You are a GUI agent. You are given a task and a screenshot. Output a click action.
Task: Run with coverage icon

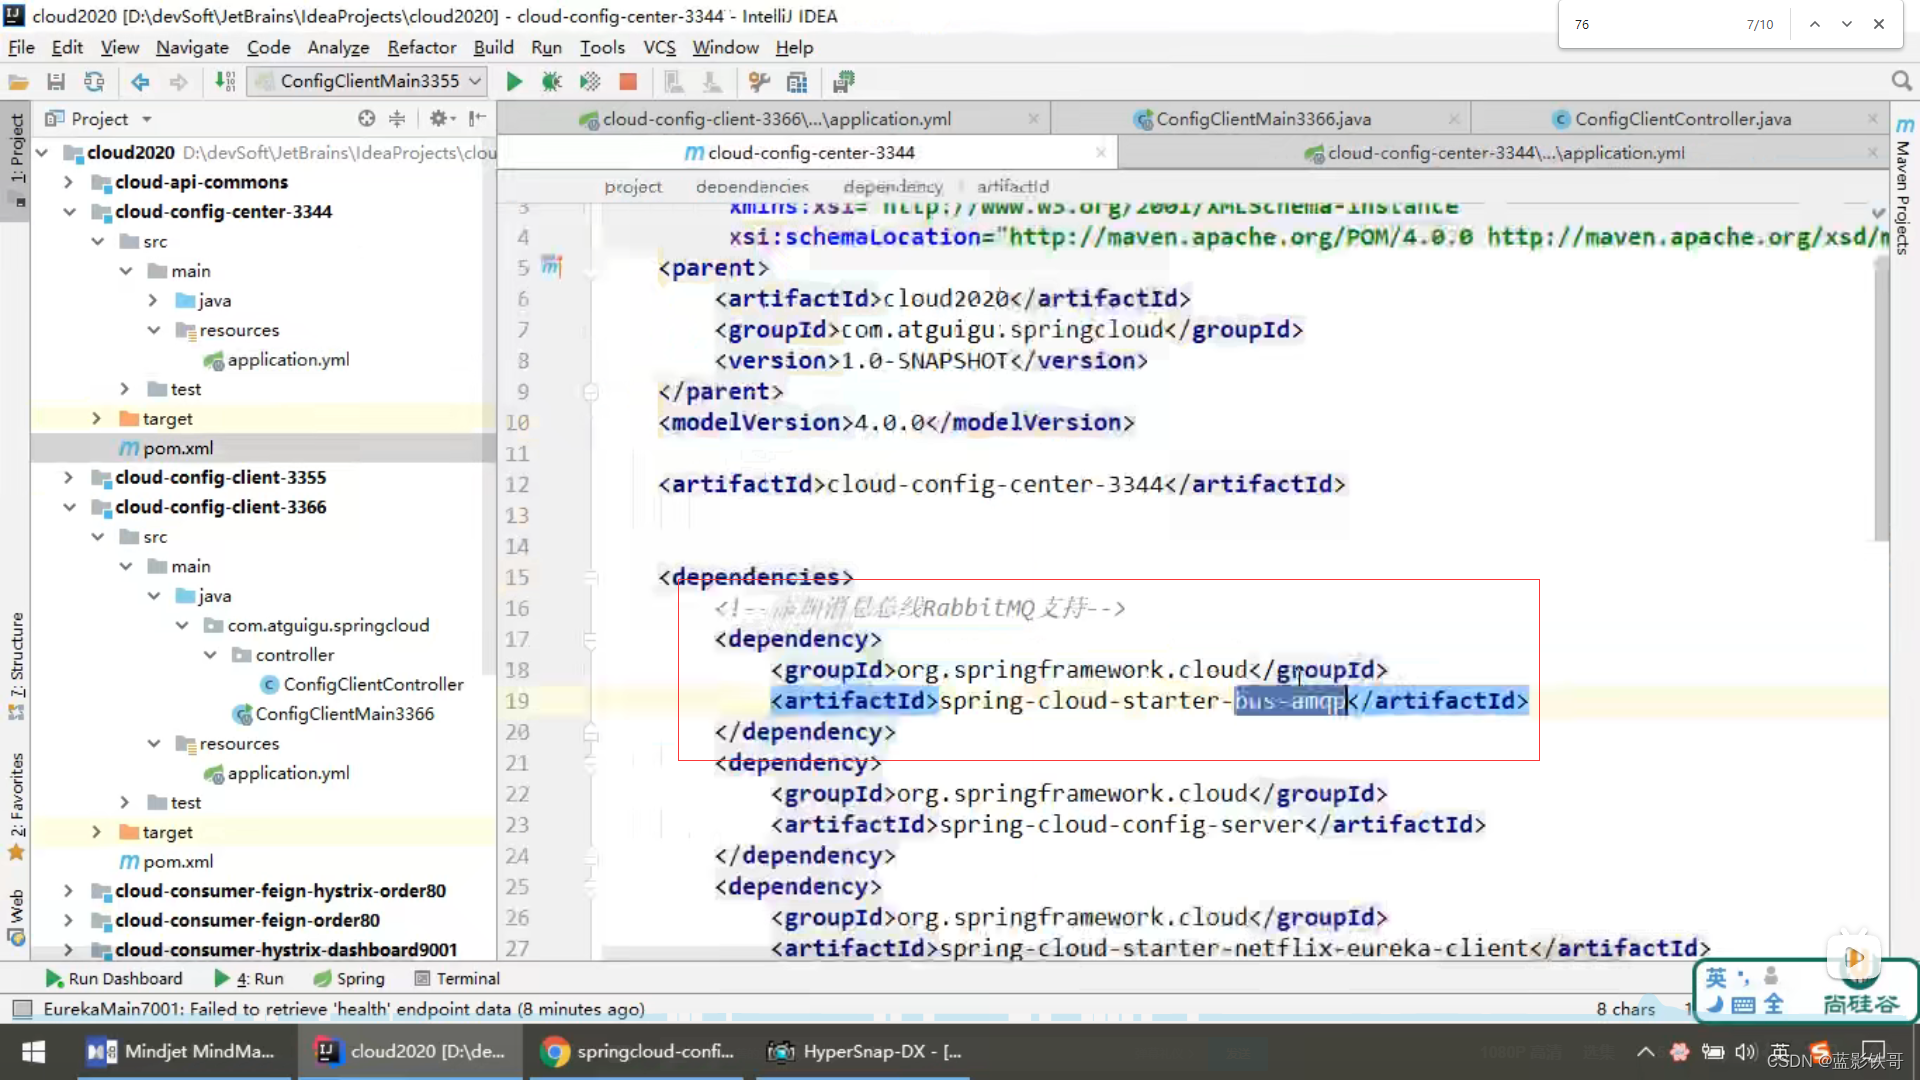[x=590, y=82]
